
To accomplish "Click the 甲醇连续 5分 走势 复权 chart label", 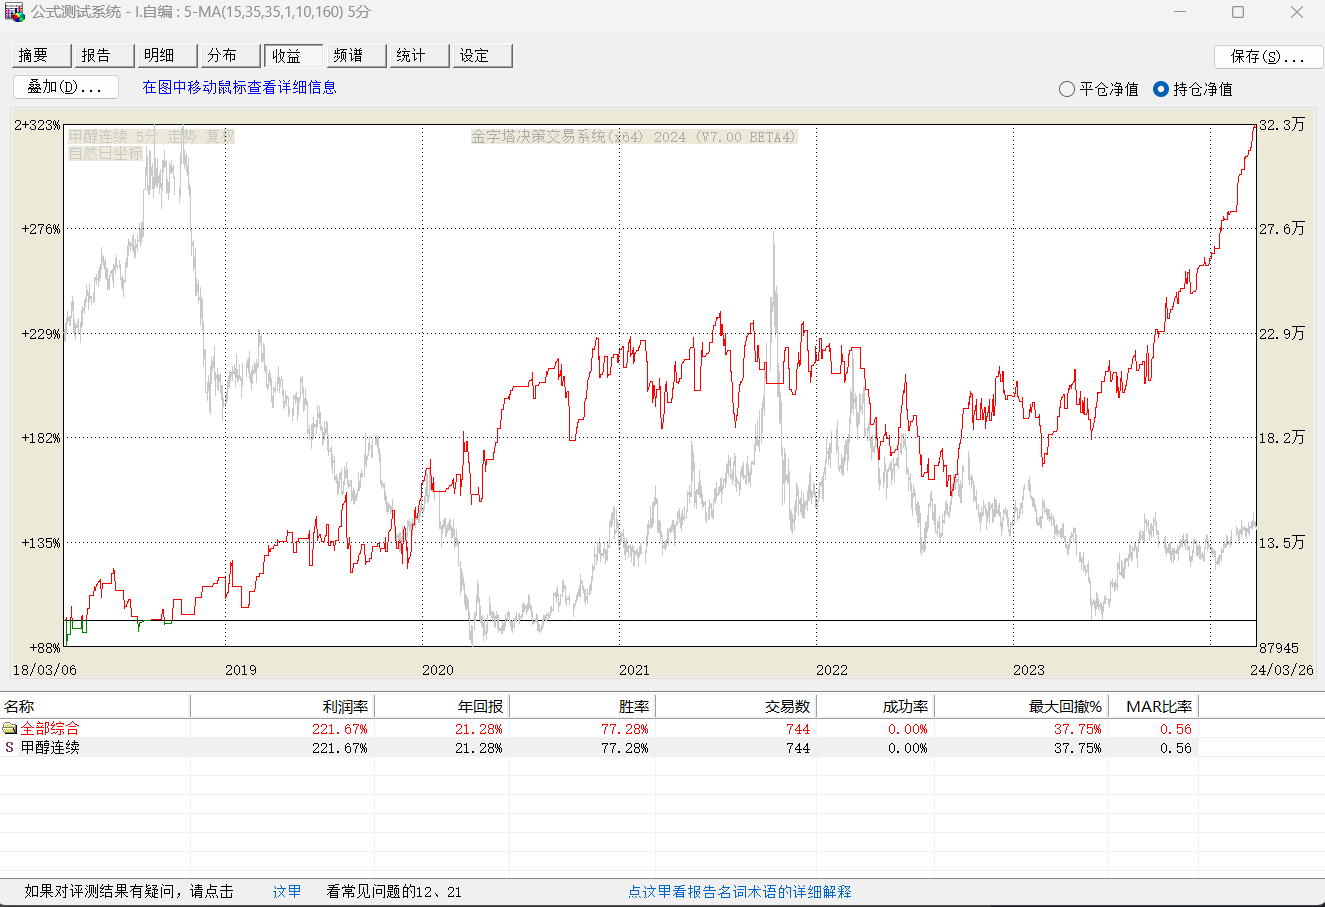I will pyautogui.click(x=151, y=136).
